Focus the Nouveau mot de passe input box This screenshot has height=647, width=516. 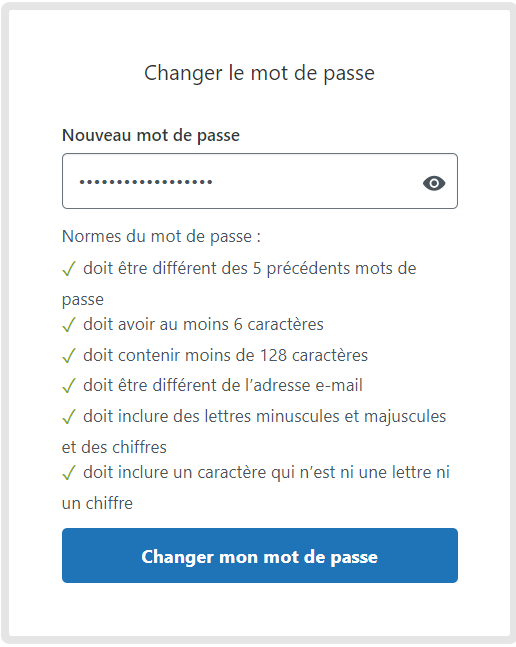[260, 181]
